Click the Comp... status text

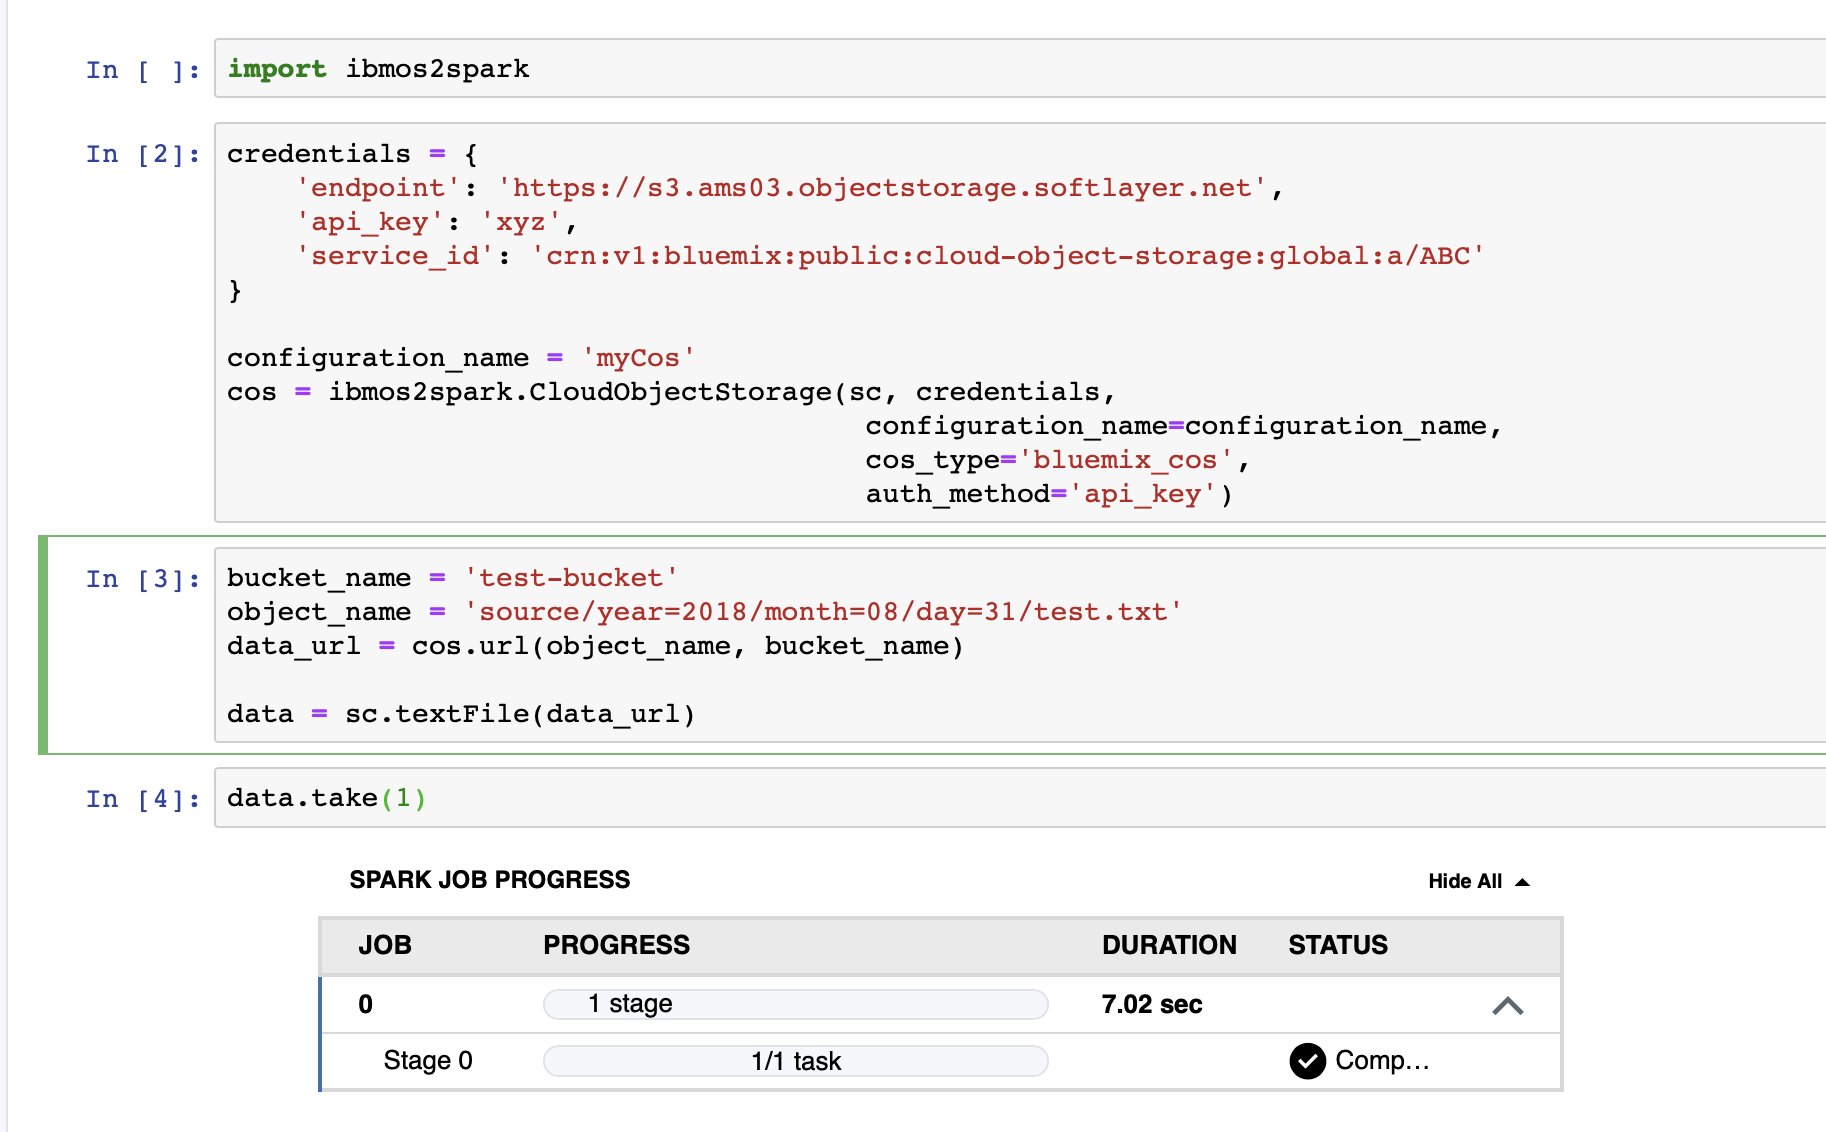point(1382,1060)
